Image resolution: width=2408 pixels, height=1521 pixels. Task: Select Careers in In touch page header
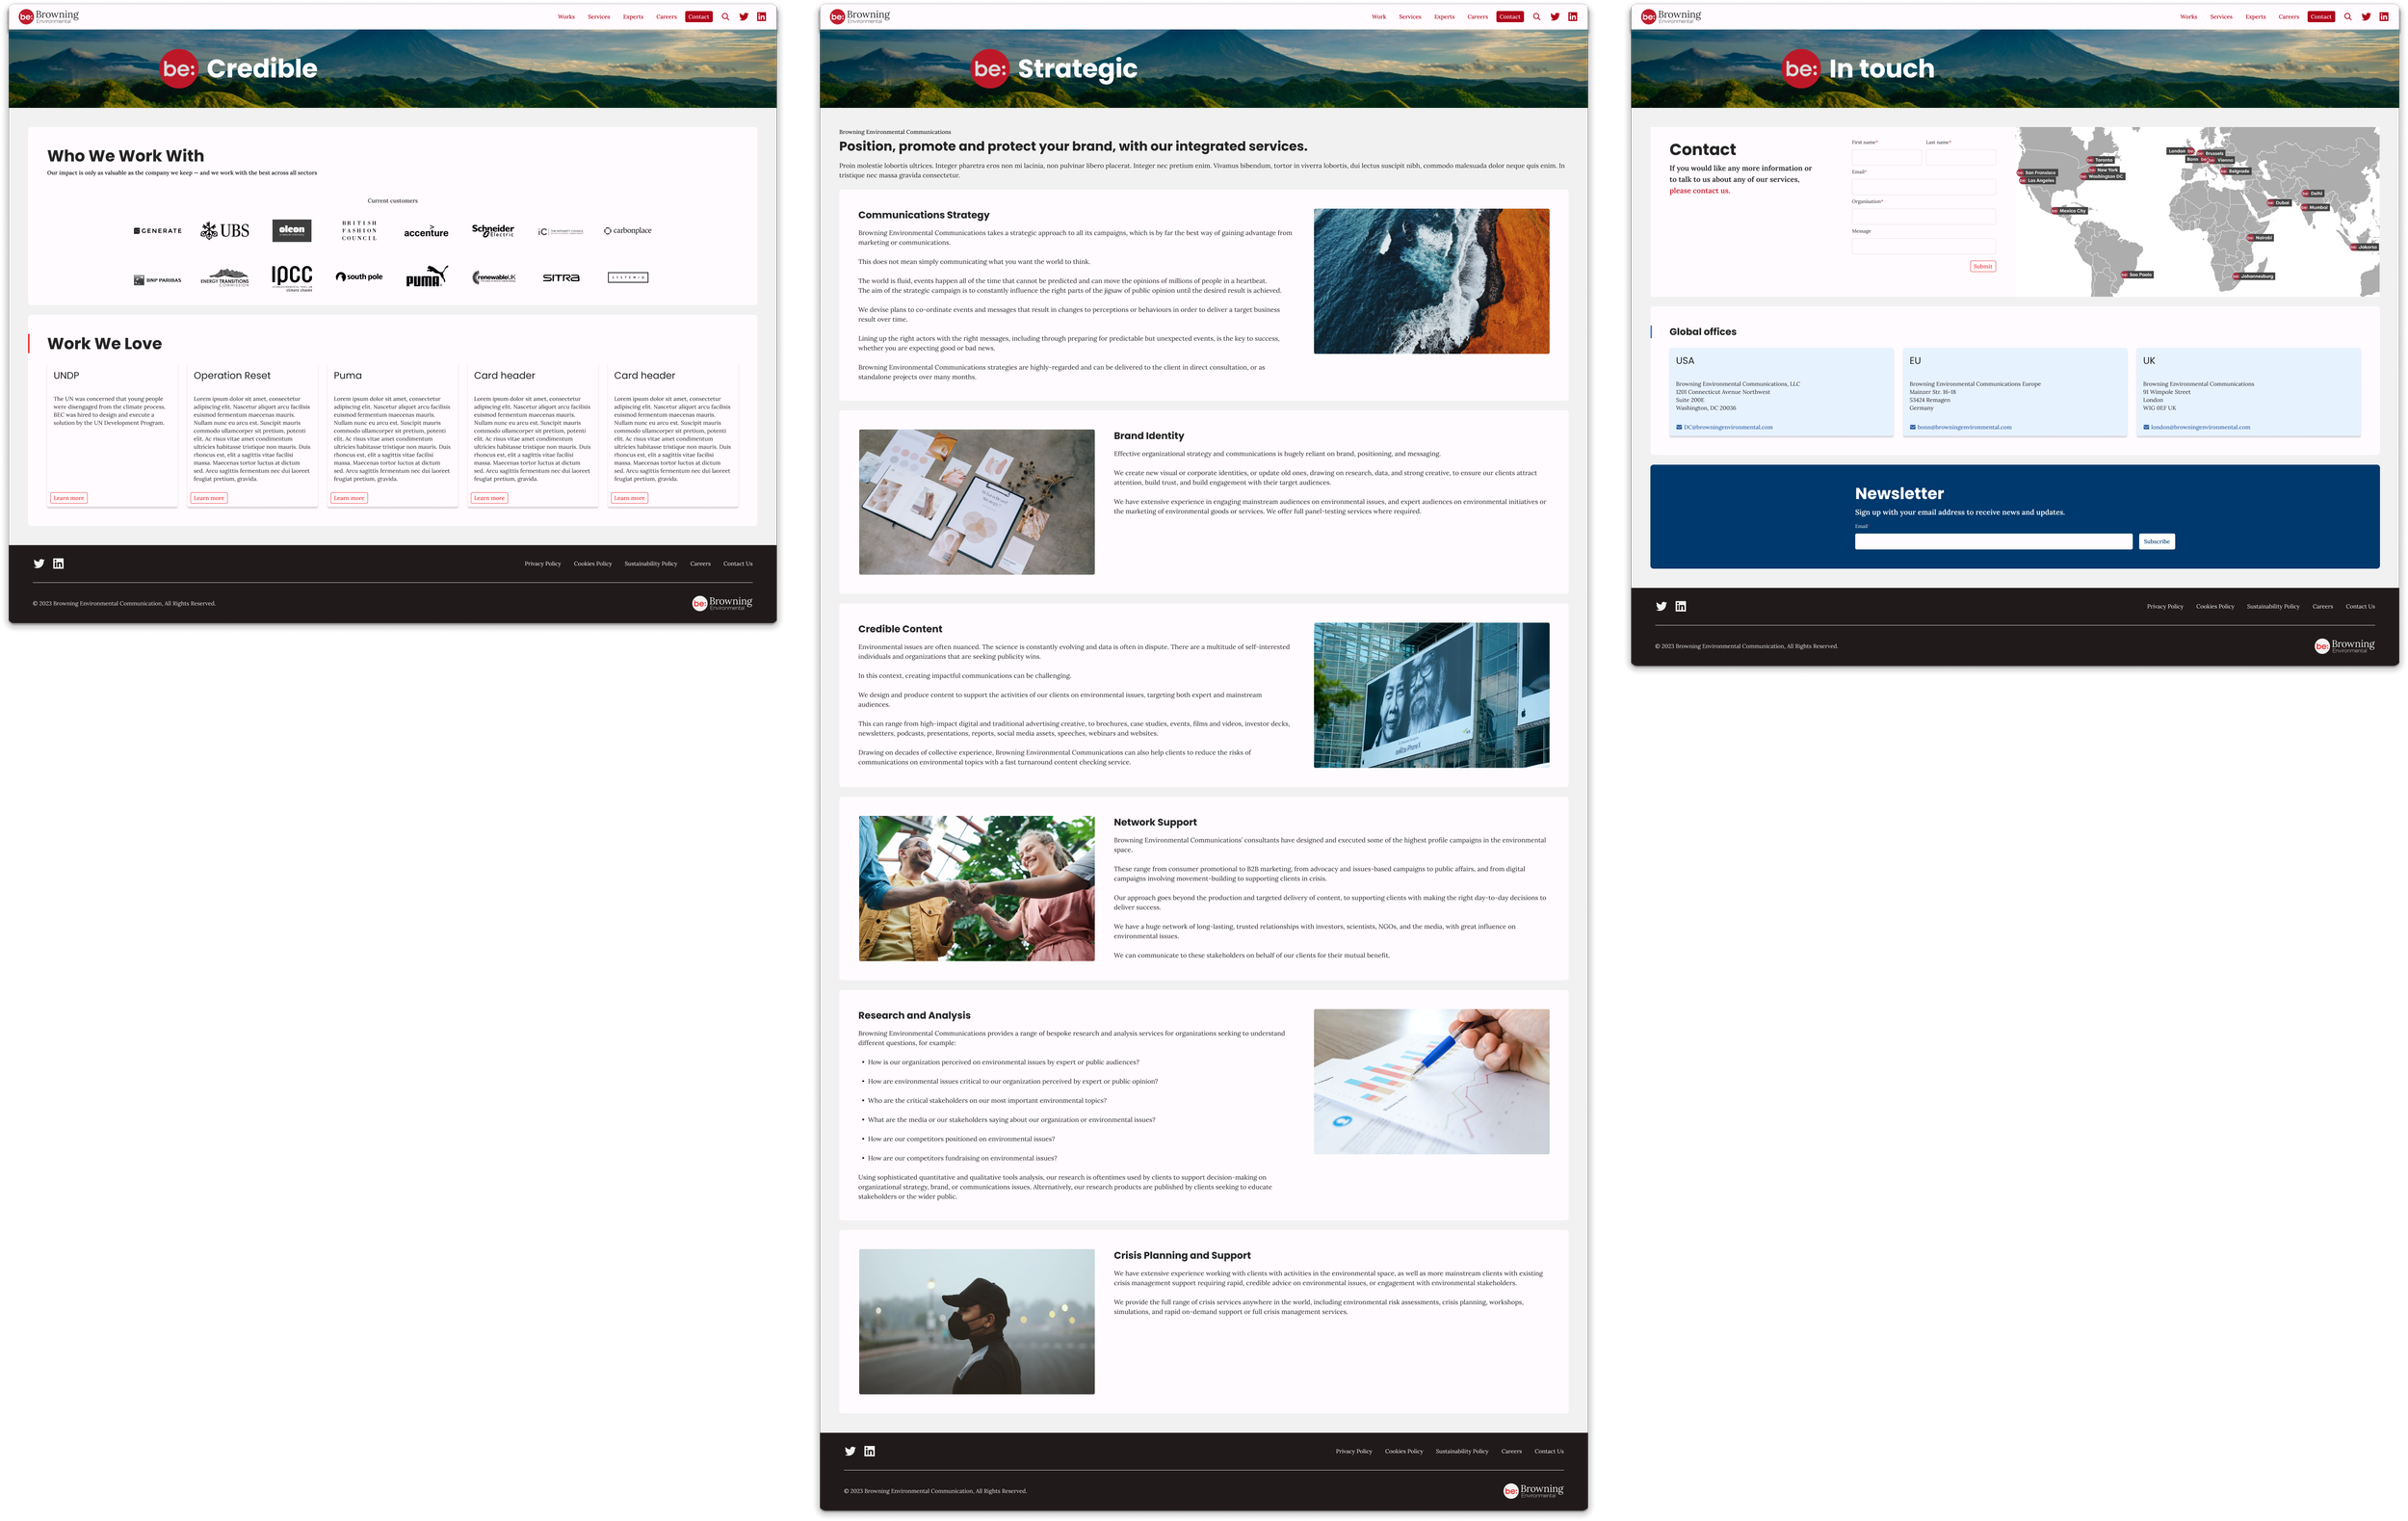click(x=2288, y=17)
